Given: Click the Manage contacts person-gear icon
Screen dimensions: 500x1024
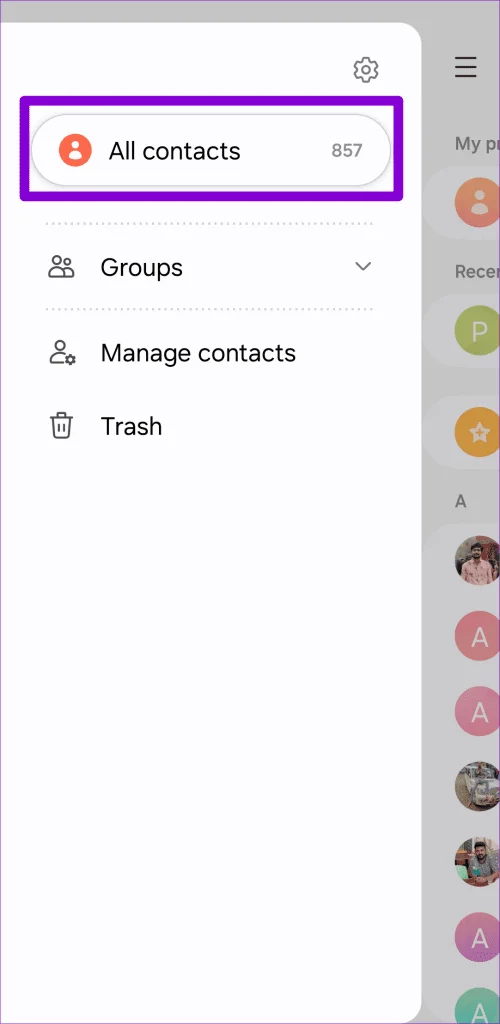Looking at the screenshot, I should [62, 353].
